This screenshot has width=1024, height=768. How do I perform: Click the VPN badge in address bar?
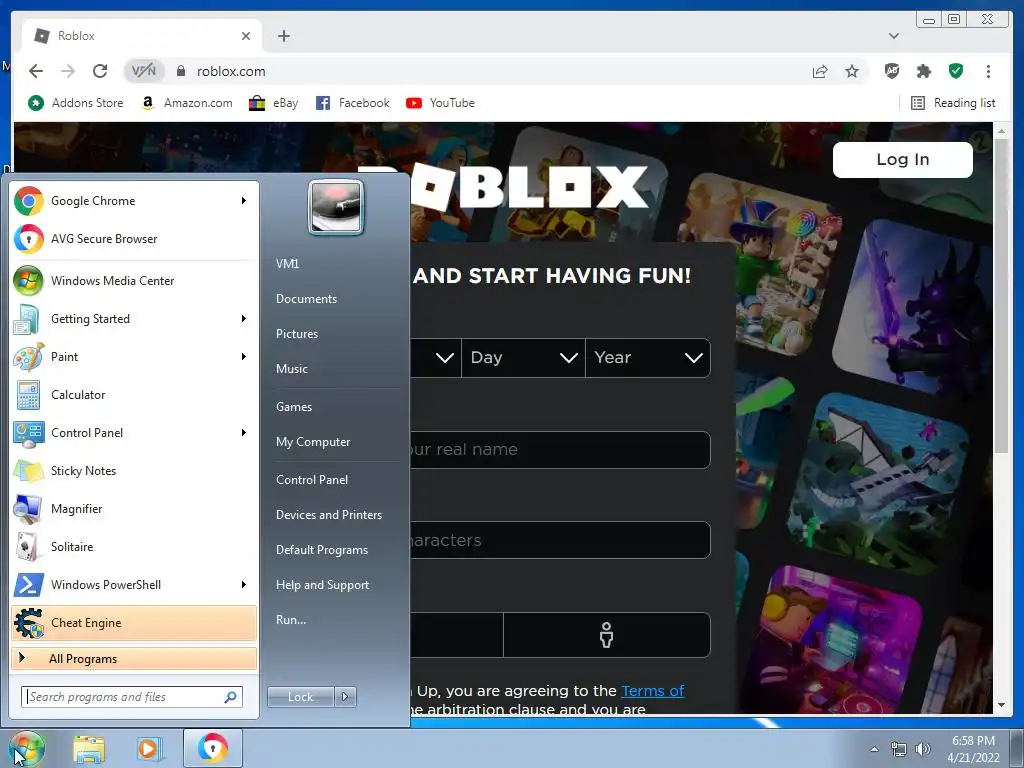coord(144,71)
